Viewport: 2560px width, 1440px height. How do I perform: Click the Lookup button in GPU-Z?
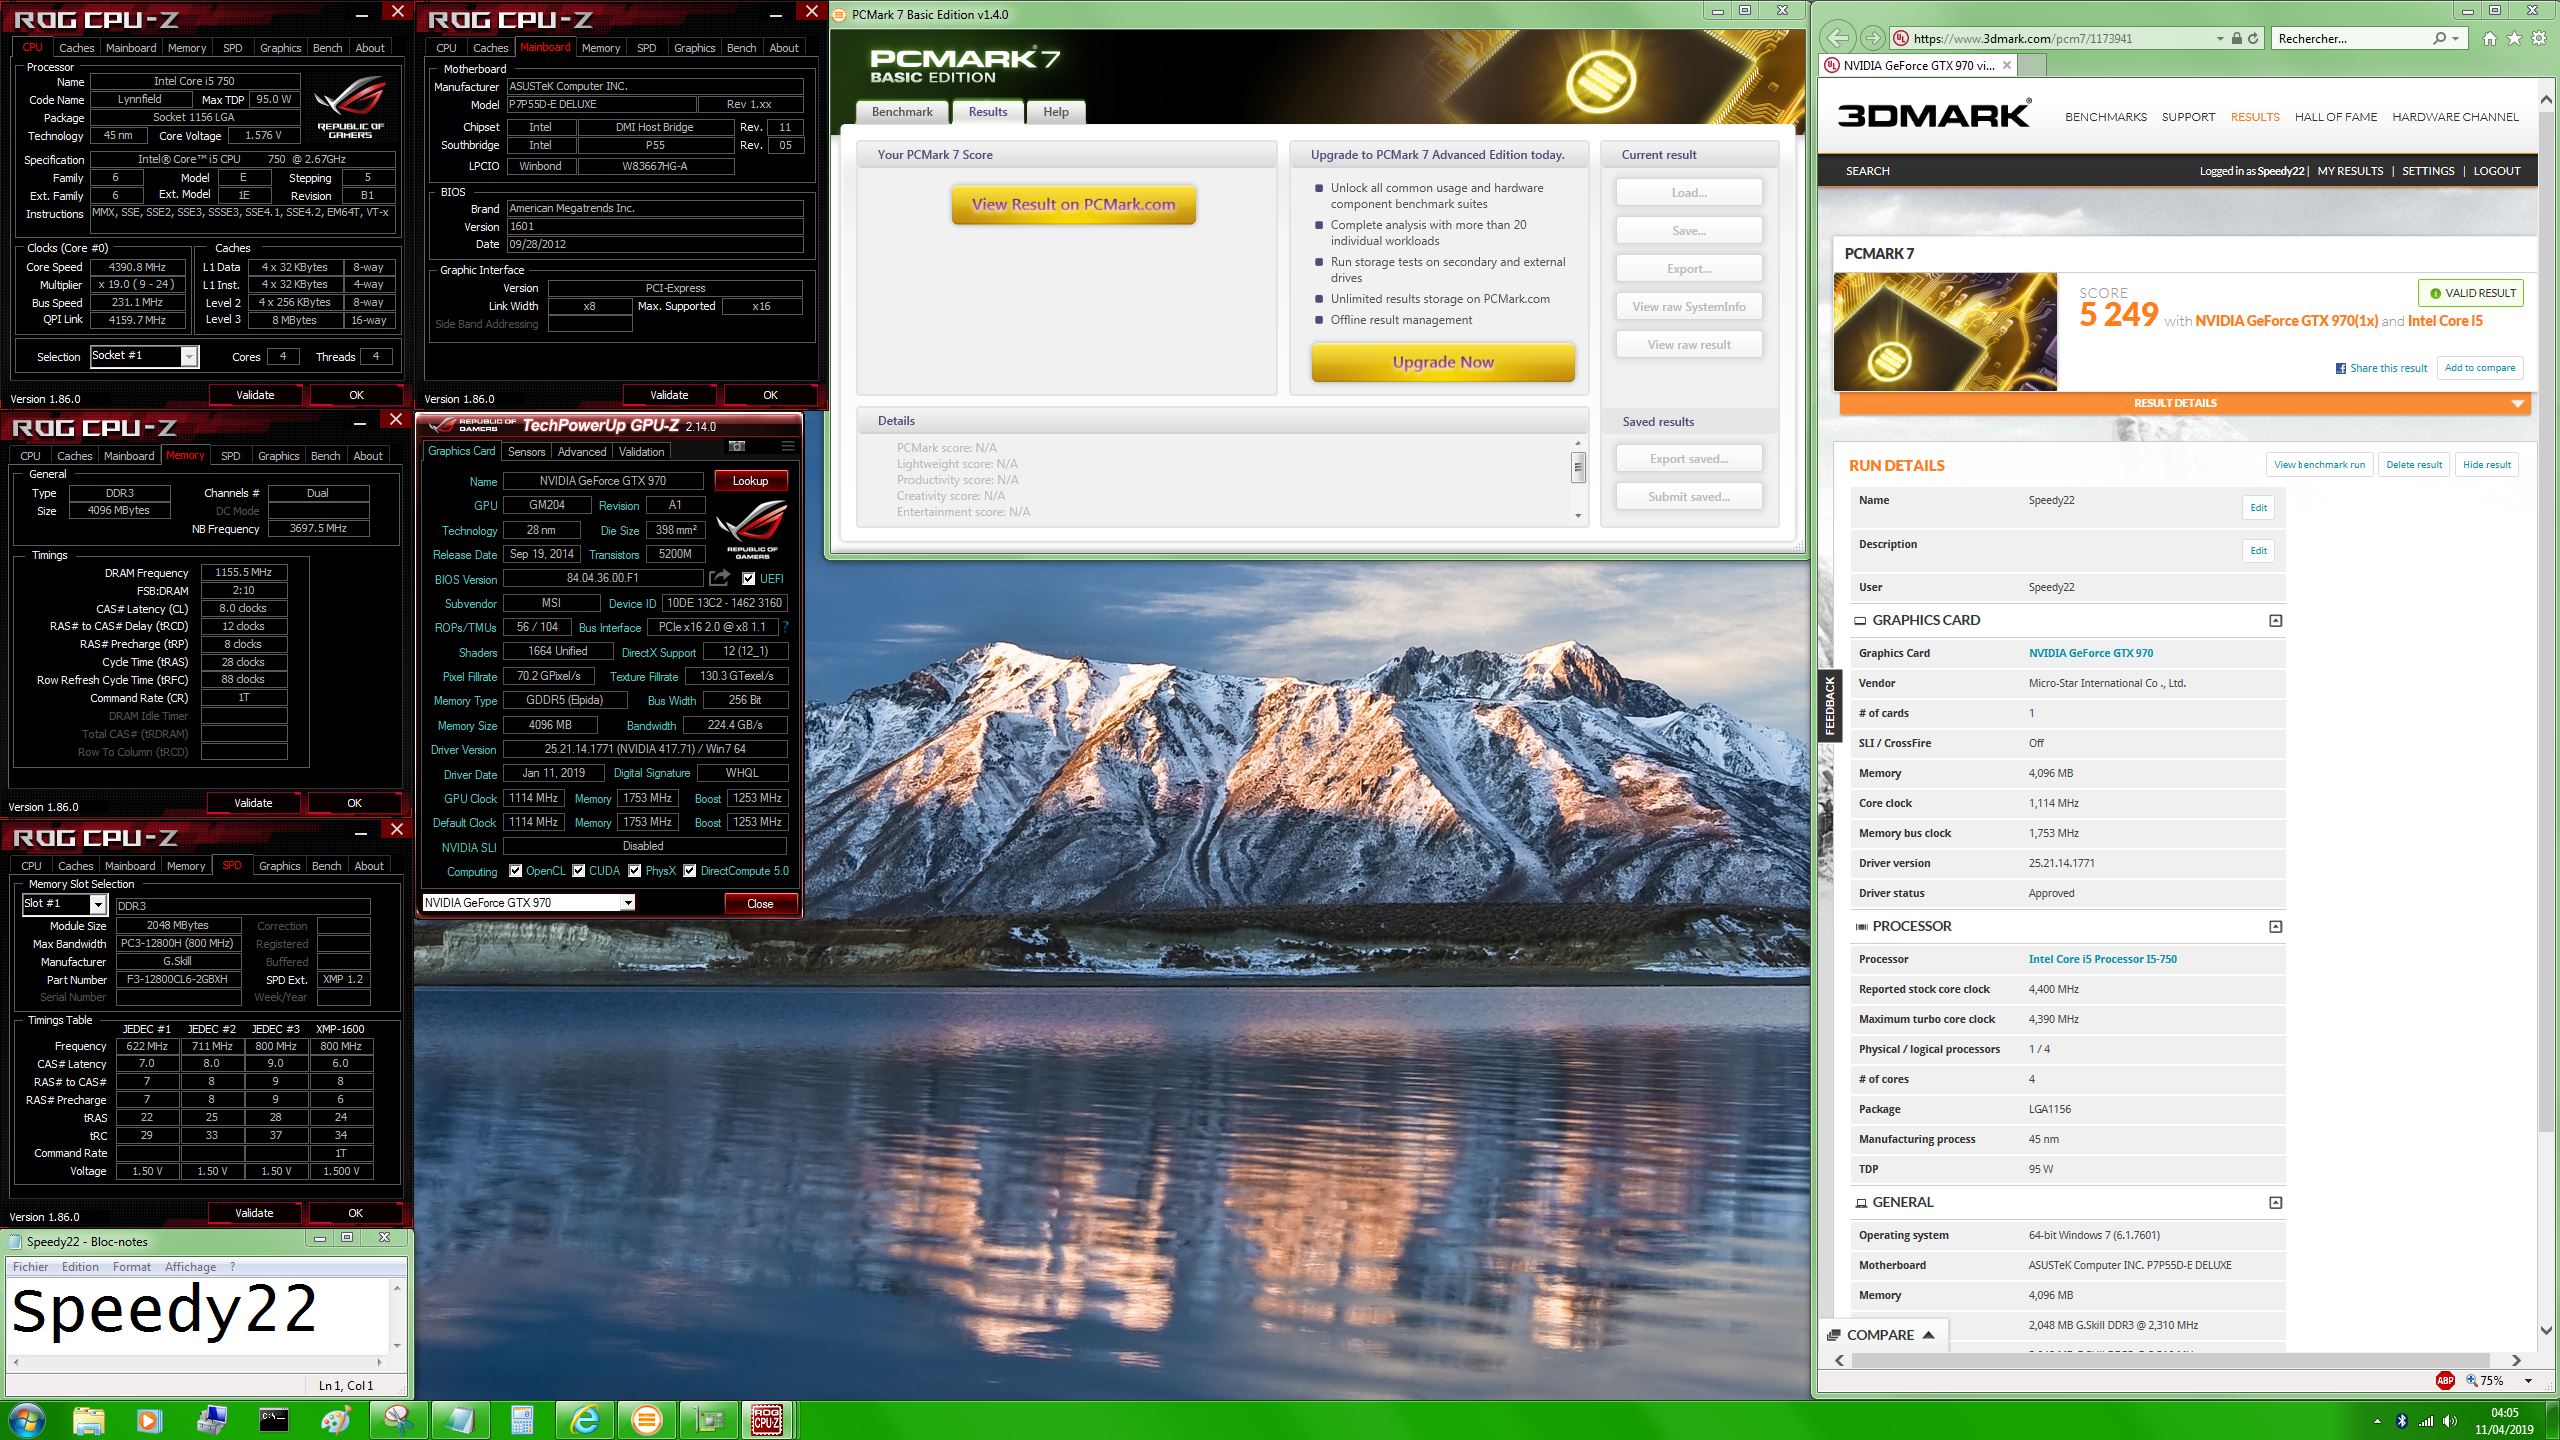click(750, 481)
